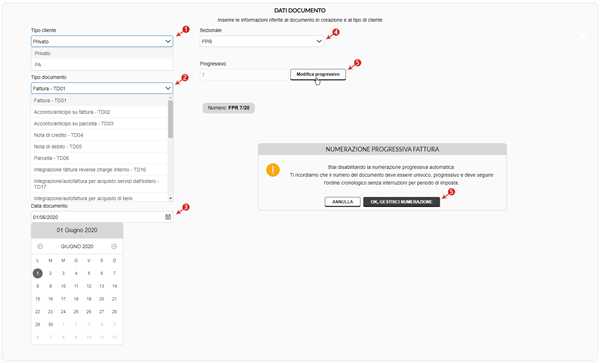This screenshot has height=363, width=600.
Task: Click the NUMERAZIONE PROGRESSIVA FATTURA title
Action: pyautogui.click(x=382, y=149)
